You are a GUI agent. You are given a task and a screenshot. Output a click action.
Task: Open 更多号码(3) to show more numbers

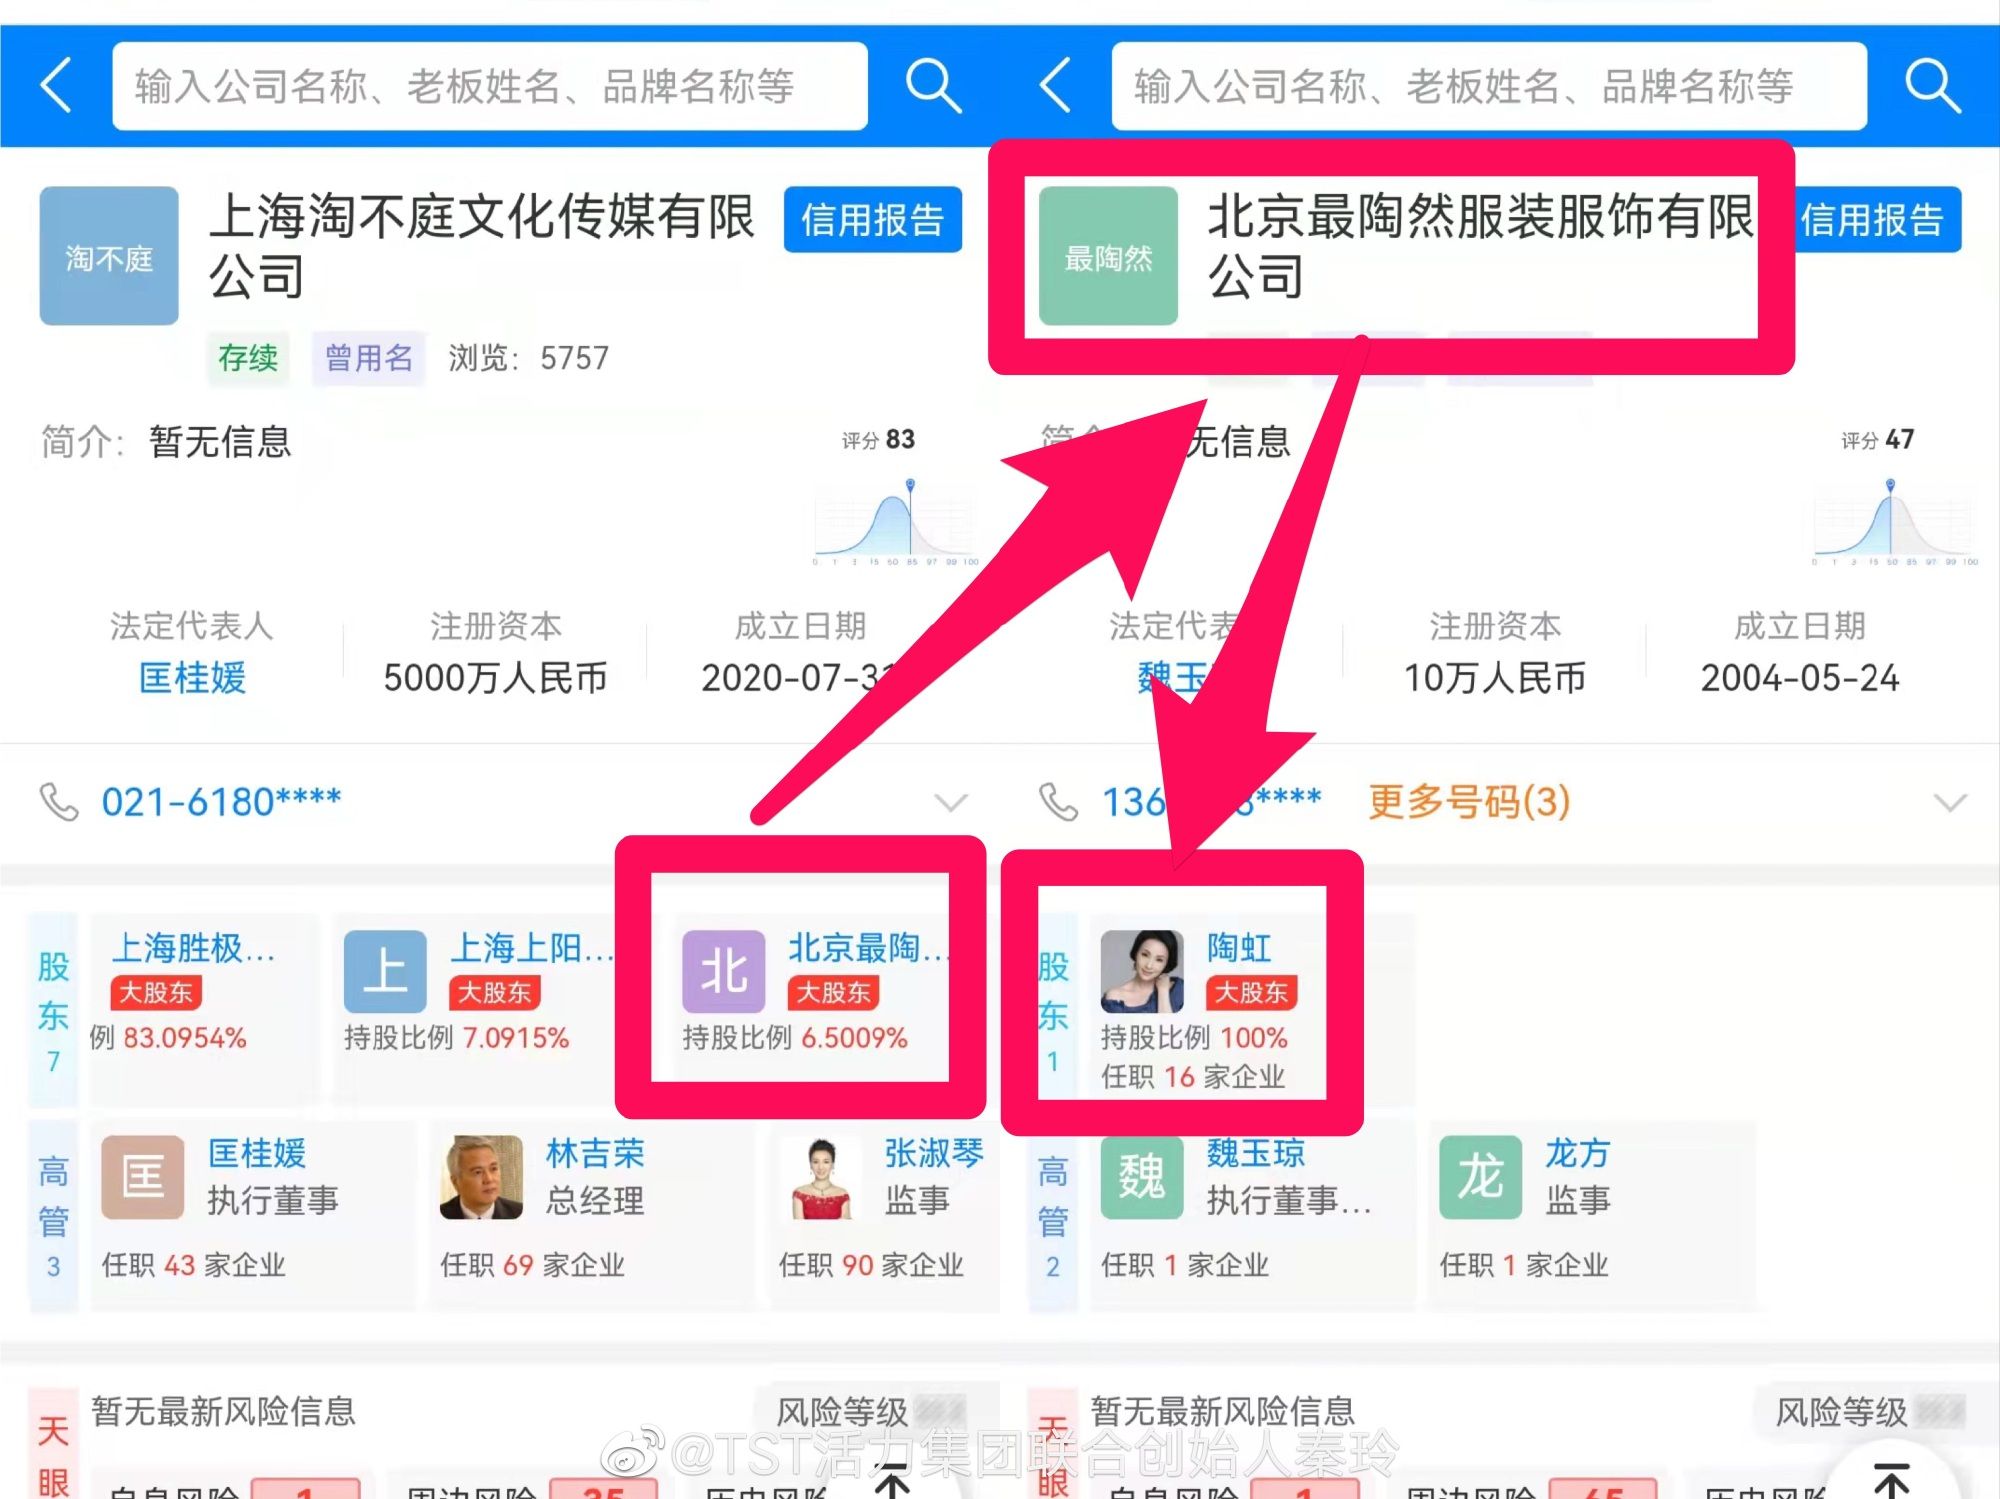pos(1464,801)
